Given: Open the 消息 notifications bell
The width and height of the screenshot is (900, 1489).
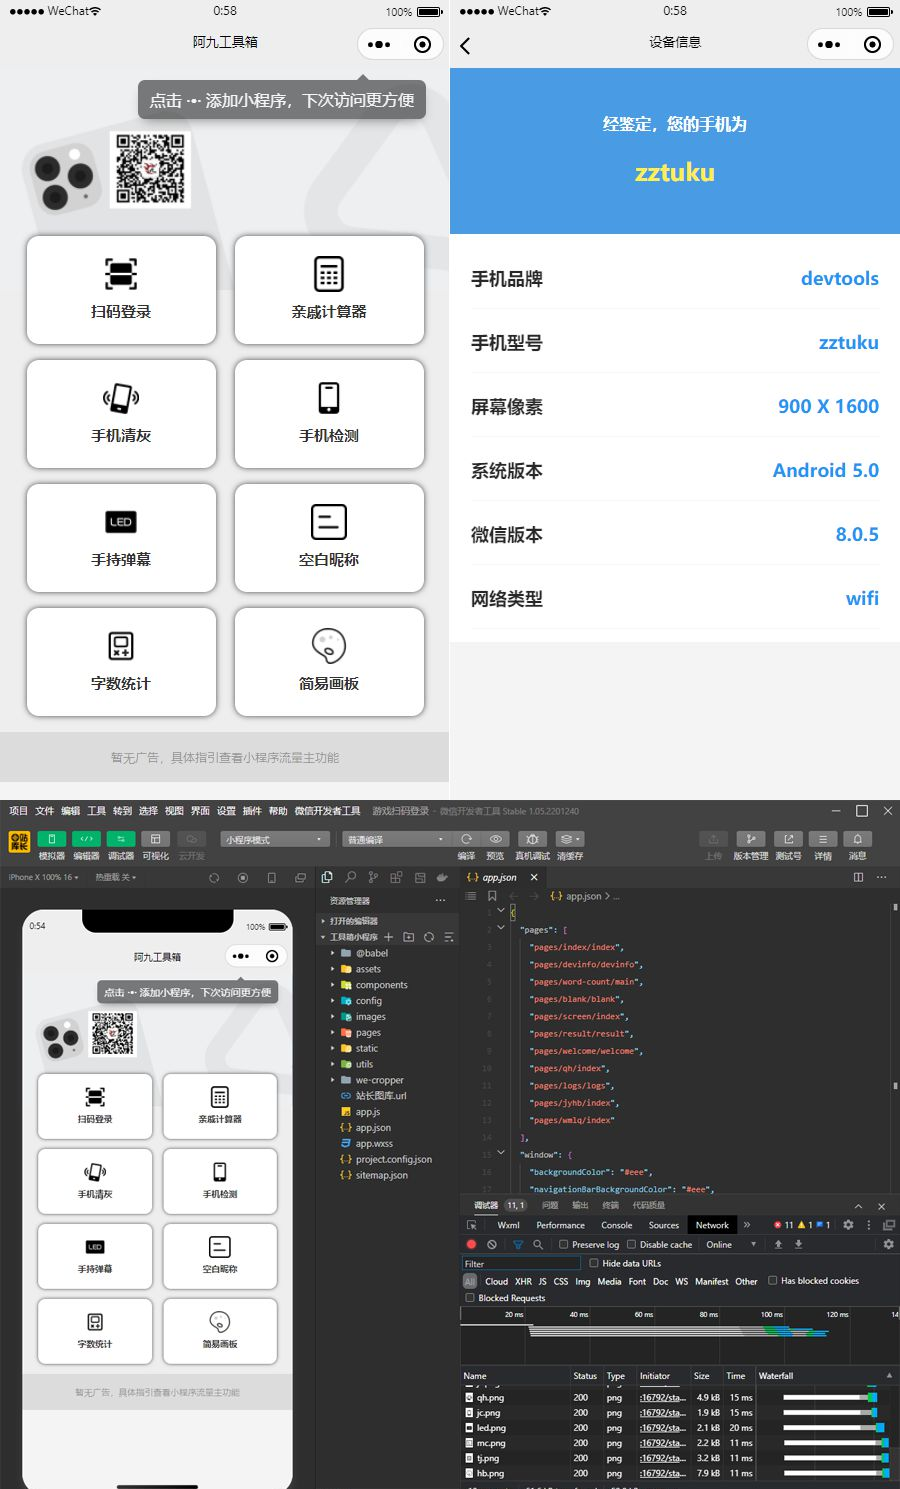Looking at the screenshot, I should [857, 839].
